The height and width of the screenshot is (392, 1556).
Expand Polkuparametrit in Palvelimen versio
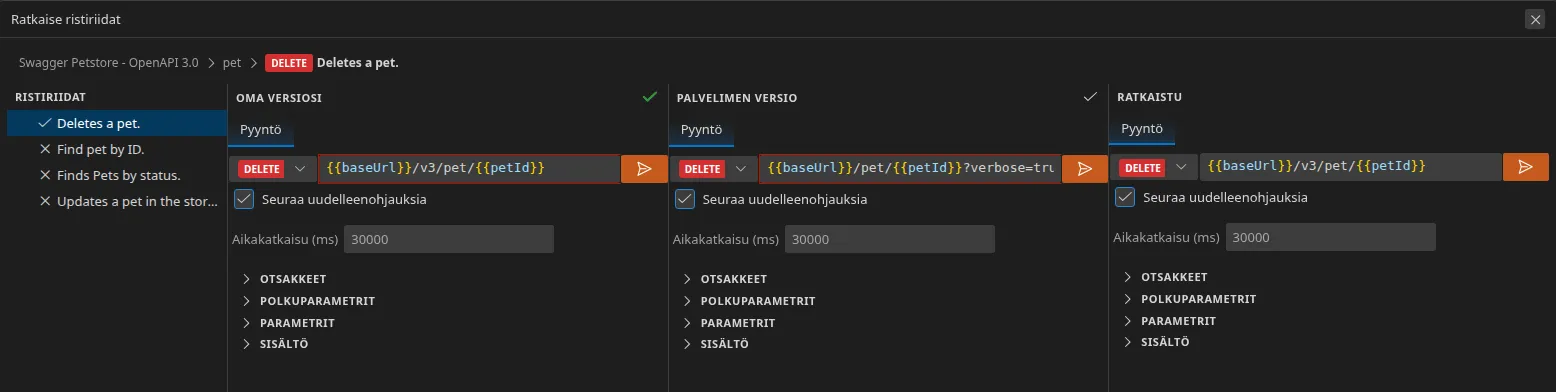748,301
